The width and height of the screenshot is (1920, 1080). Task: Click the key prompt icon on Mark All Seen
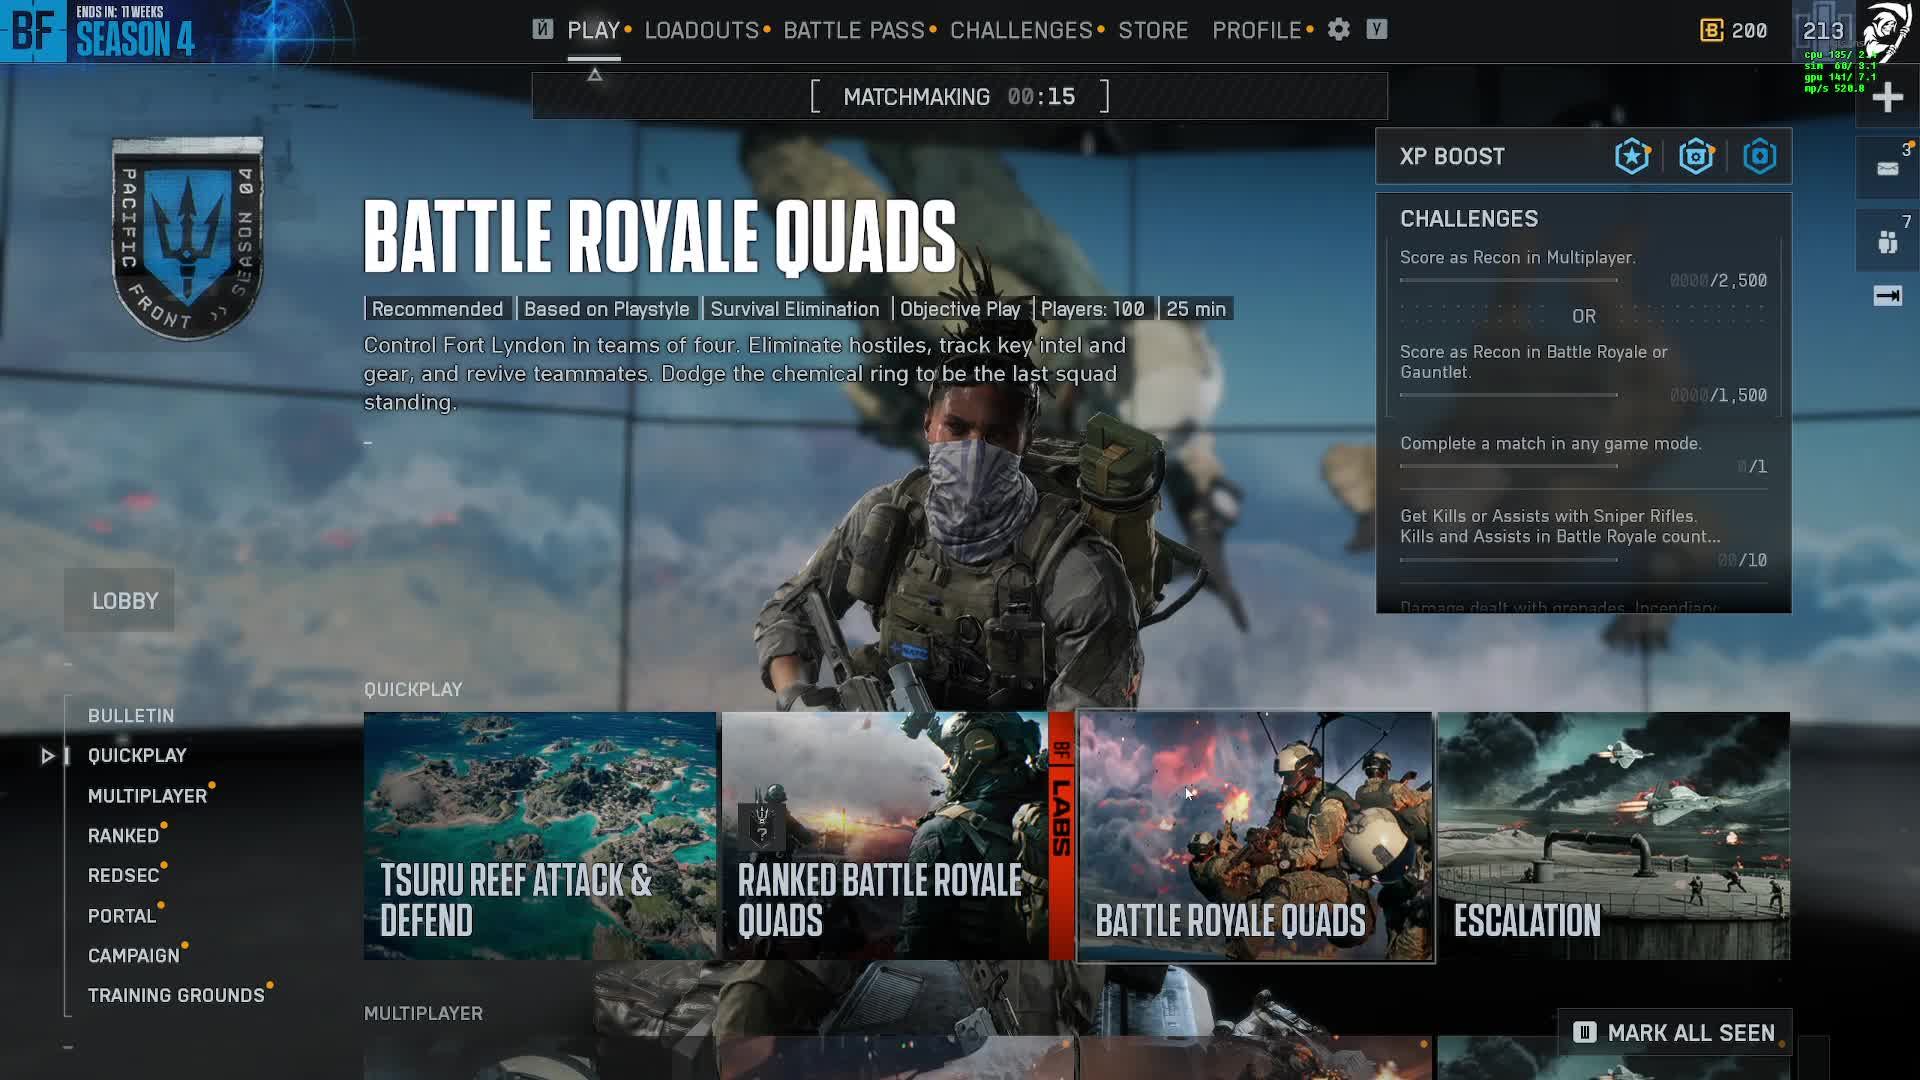(1584, 1032)
